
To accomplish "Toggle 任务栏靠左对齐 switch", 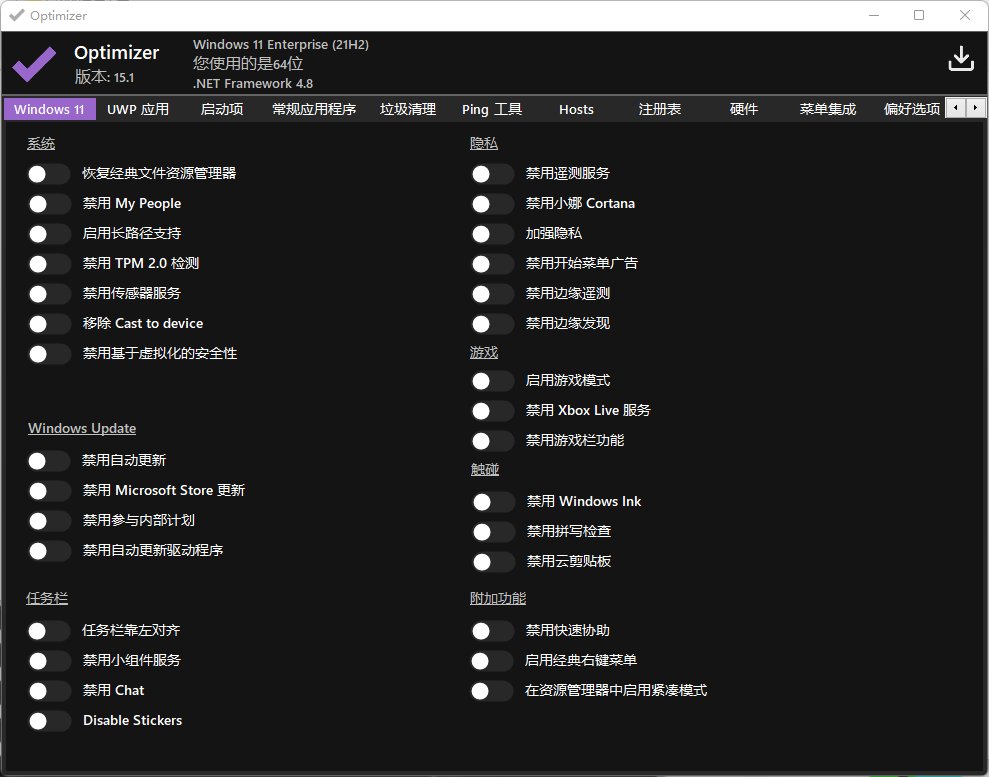I will coord(49,631).
